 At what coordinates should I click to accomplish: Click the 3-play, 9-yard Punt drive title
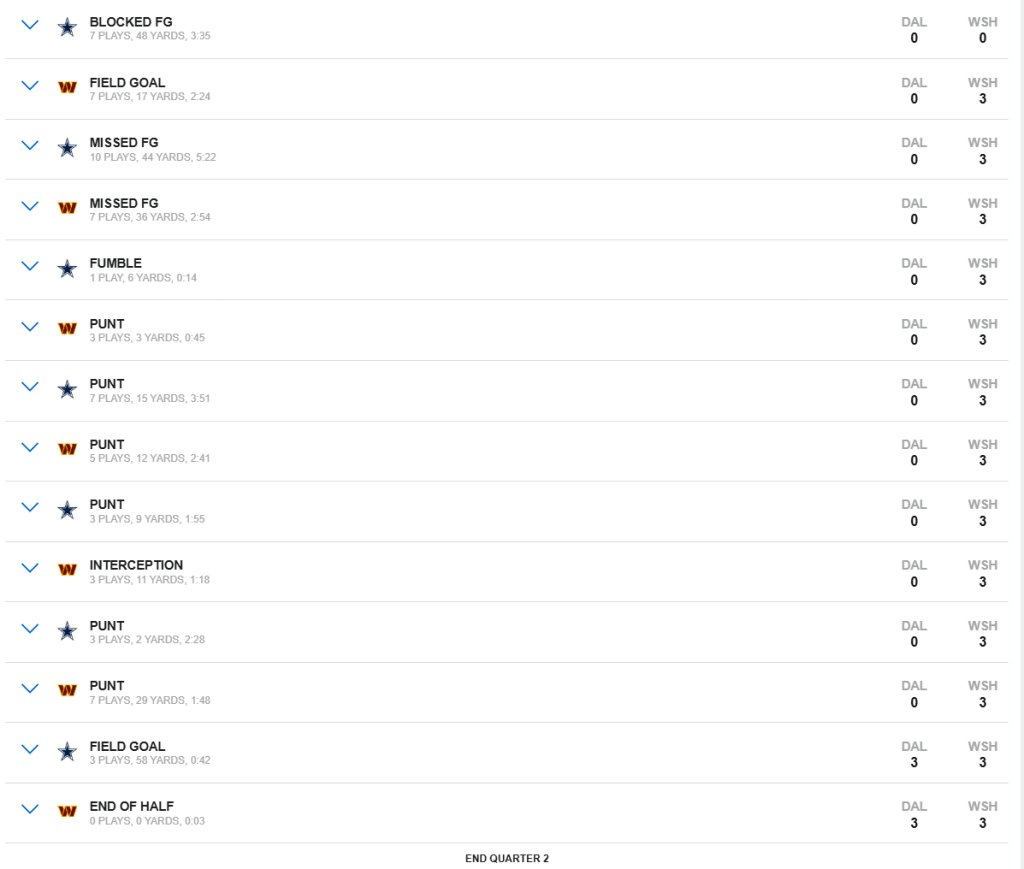click(107, 504)
